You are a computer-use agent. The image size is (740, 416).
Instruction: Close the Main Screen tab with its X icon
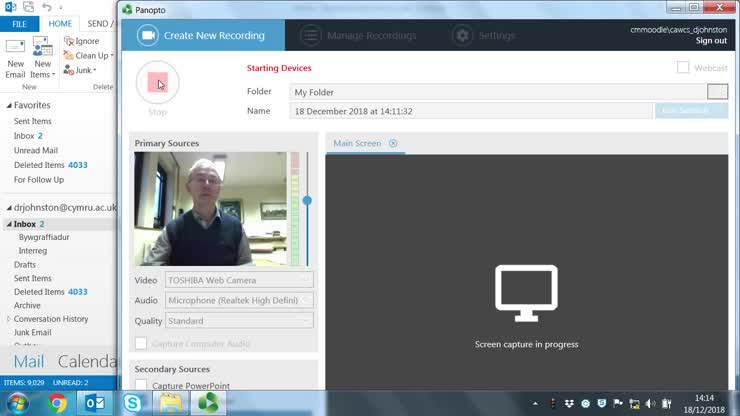point(393,144)
